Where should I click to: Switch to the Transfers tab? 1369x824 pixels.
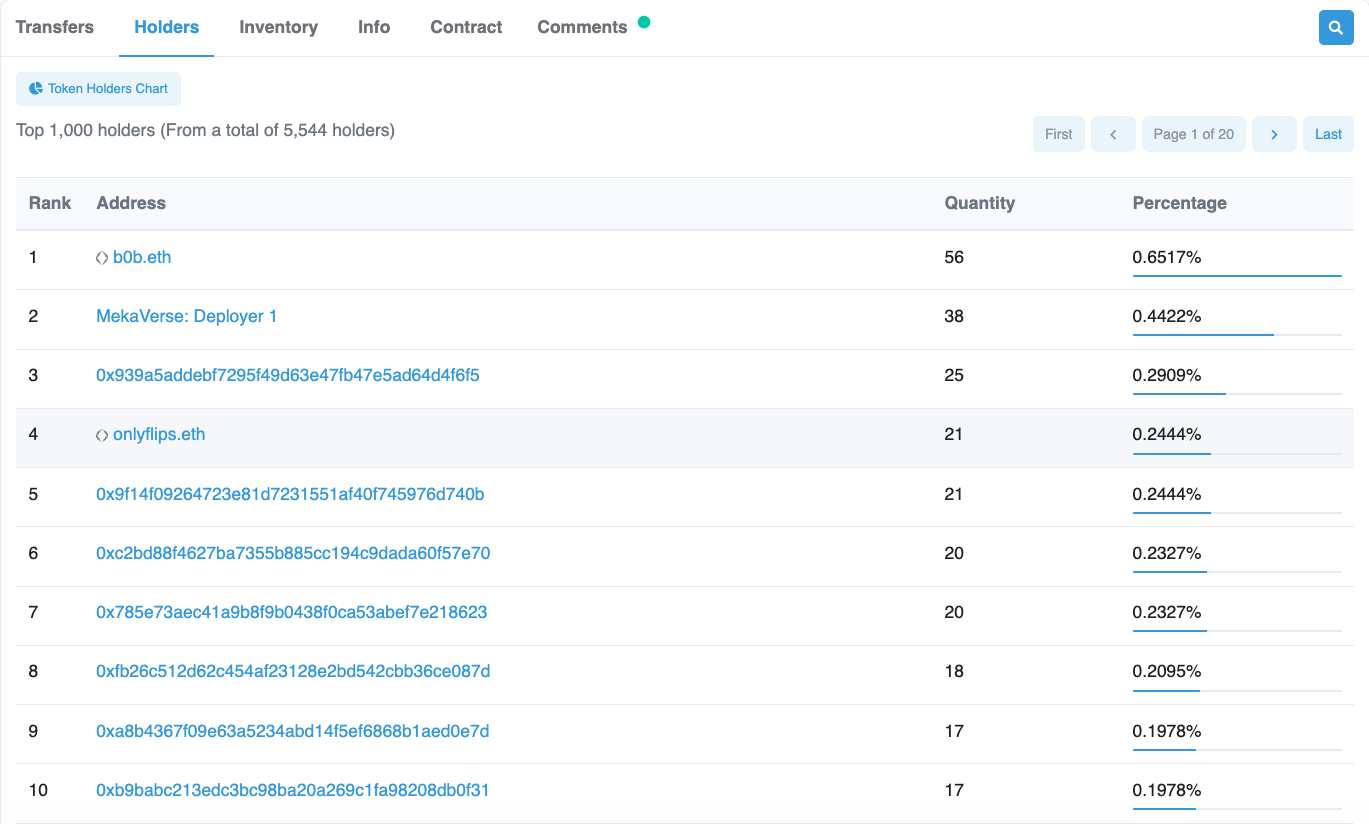55,27
